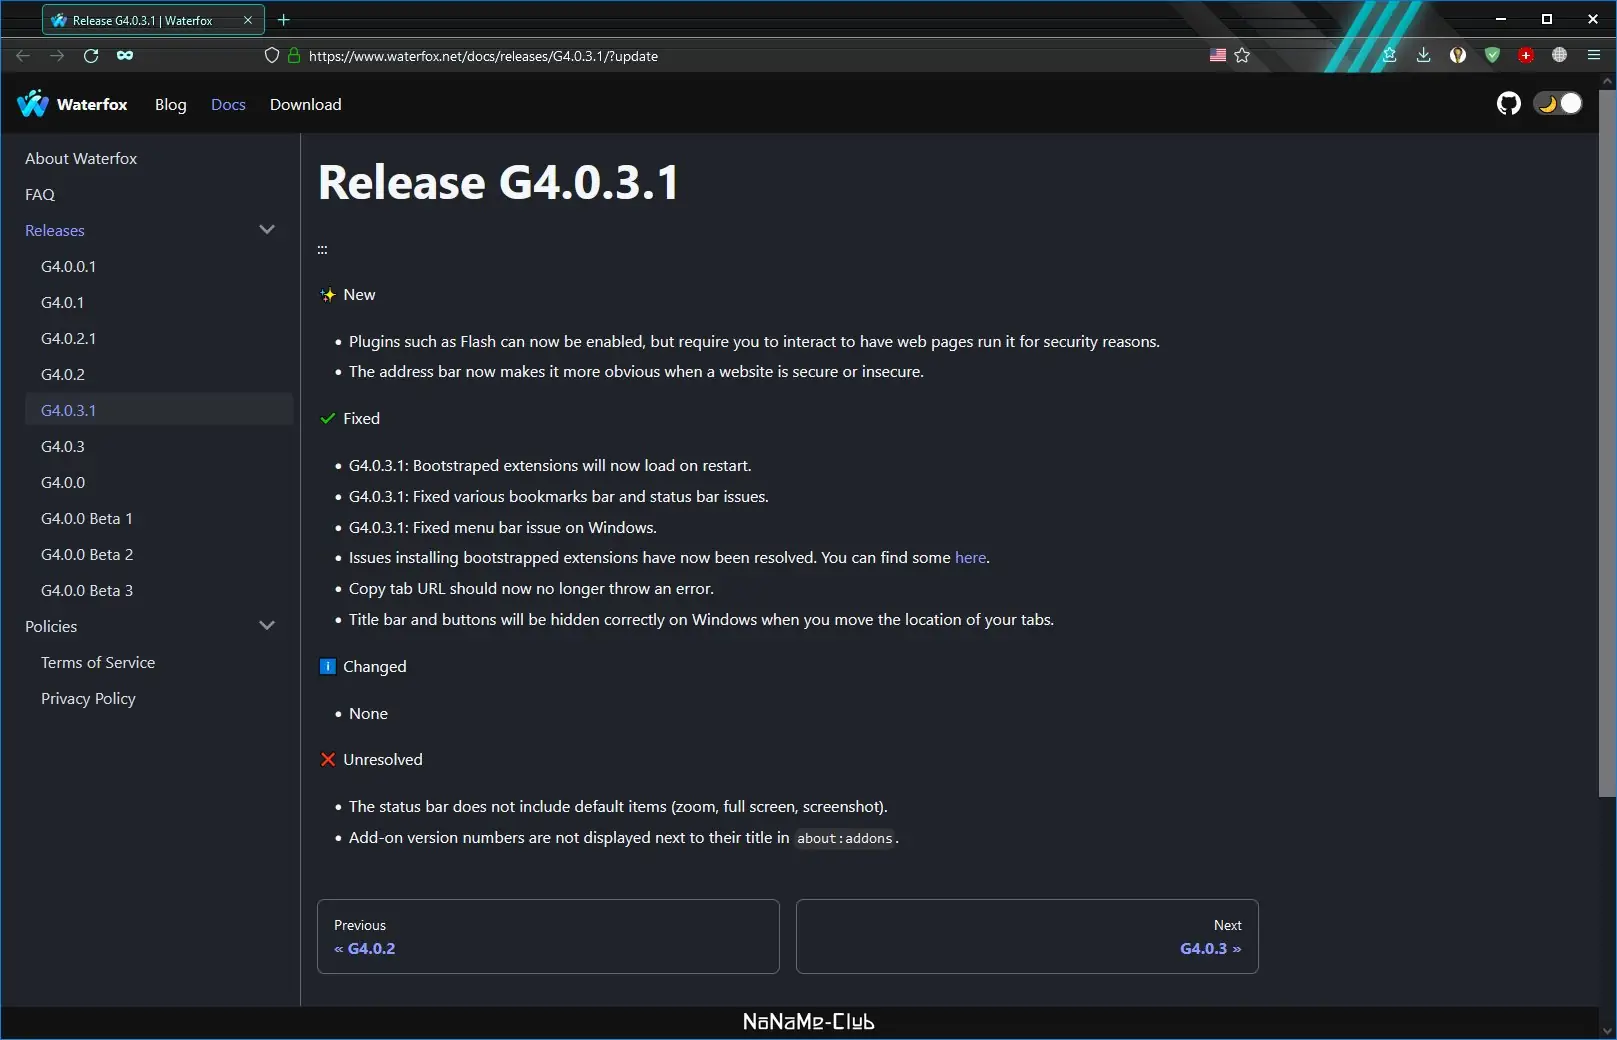Open the Privacy Policy page
1617x1040 pixels.
click(88, 699)
